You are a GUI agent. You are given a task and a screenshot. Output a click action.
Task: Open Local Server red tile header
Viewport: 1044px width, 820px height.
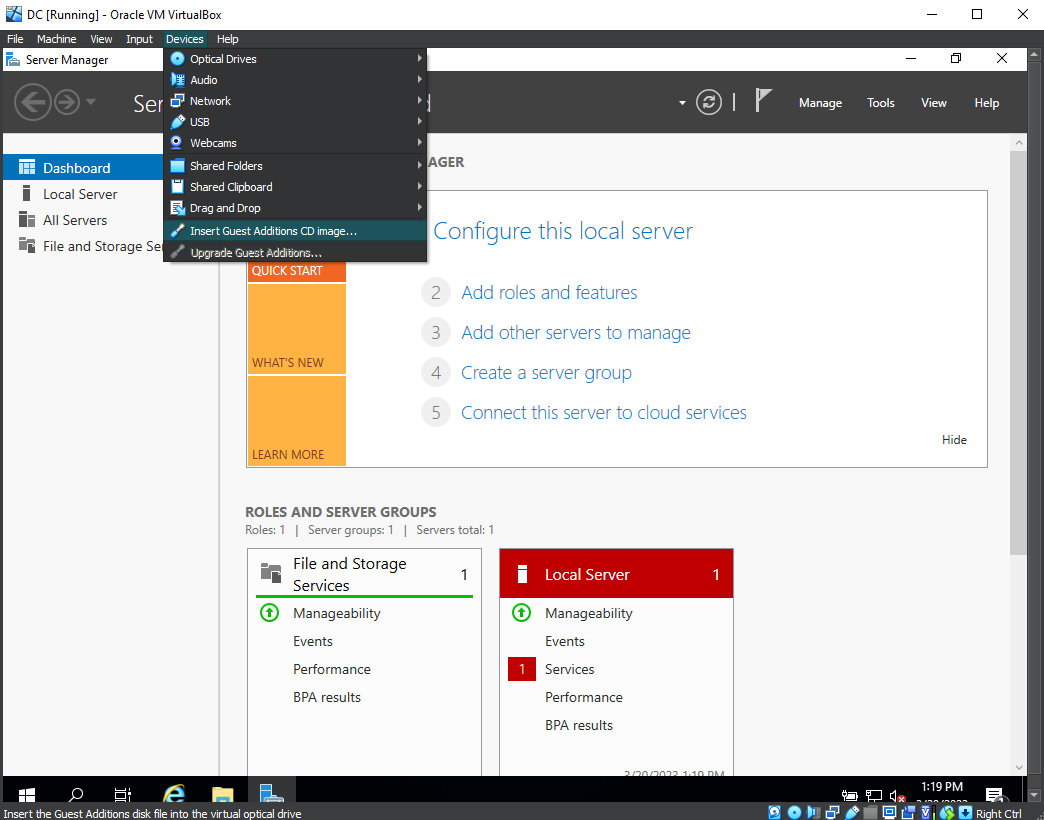[x=616, y=574]
